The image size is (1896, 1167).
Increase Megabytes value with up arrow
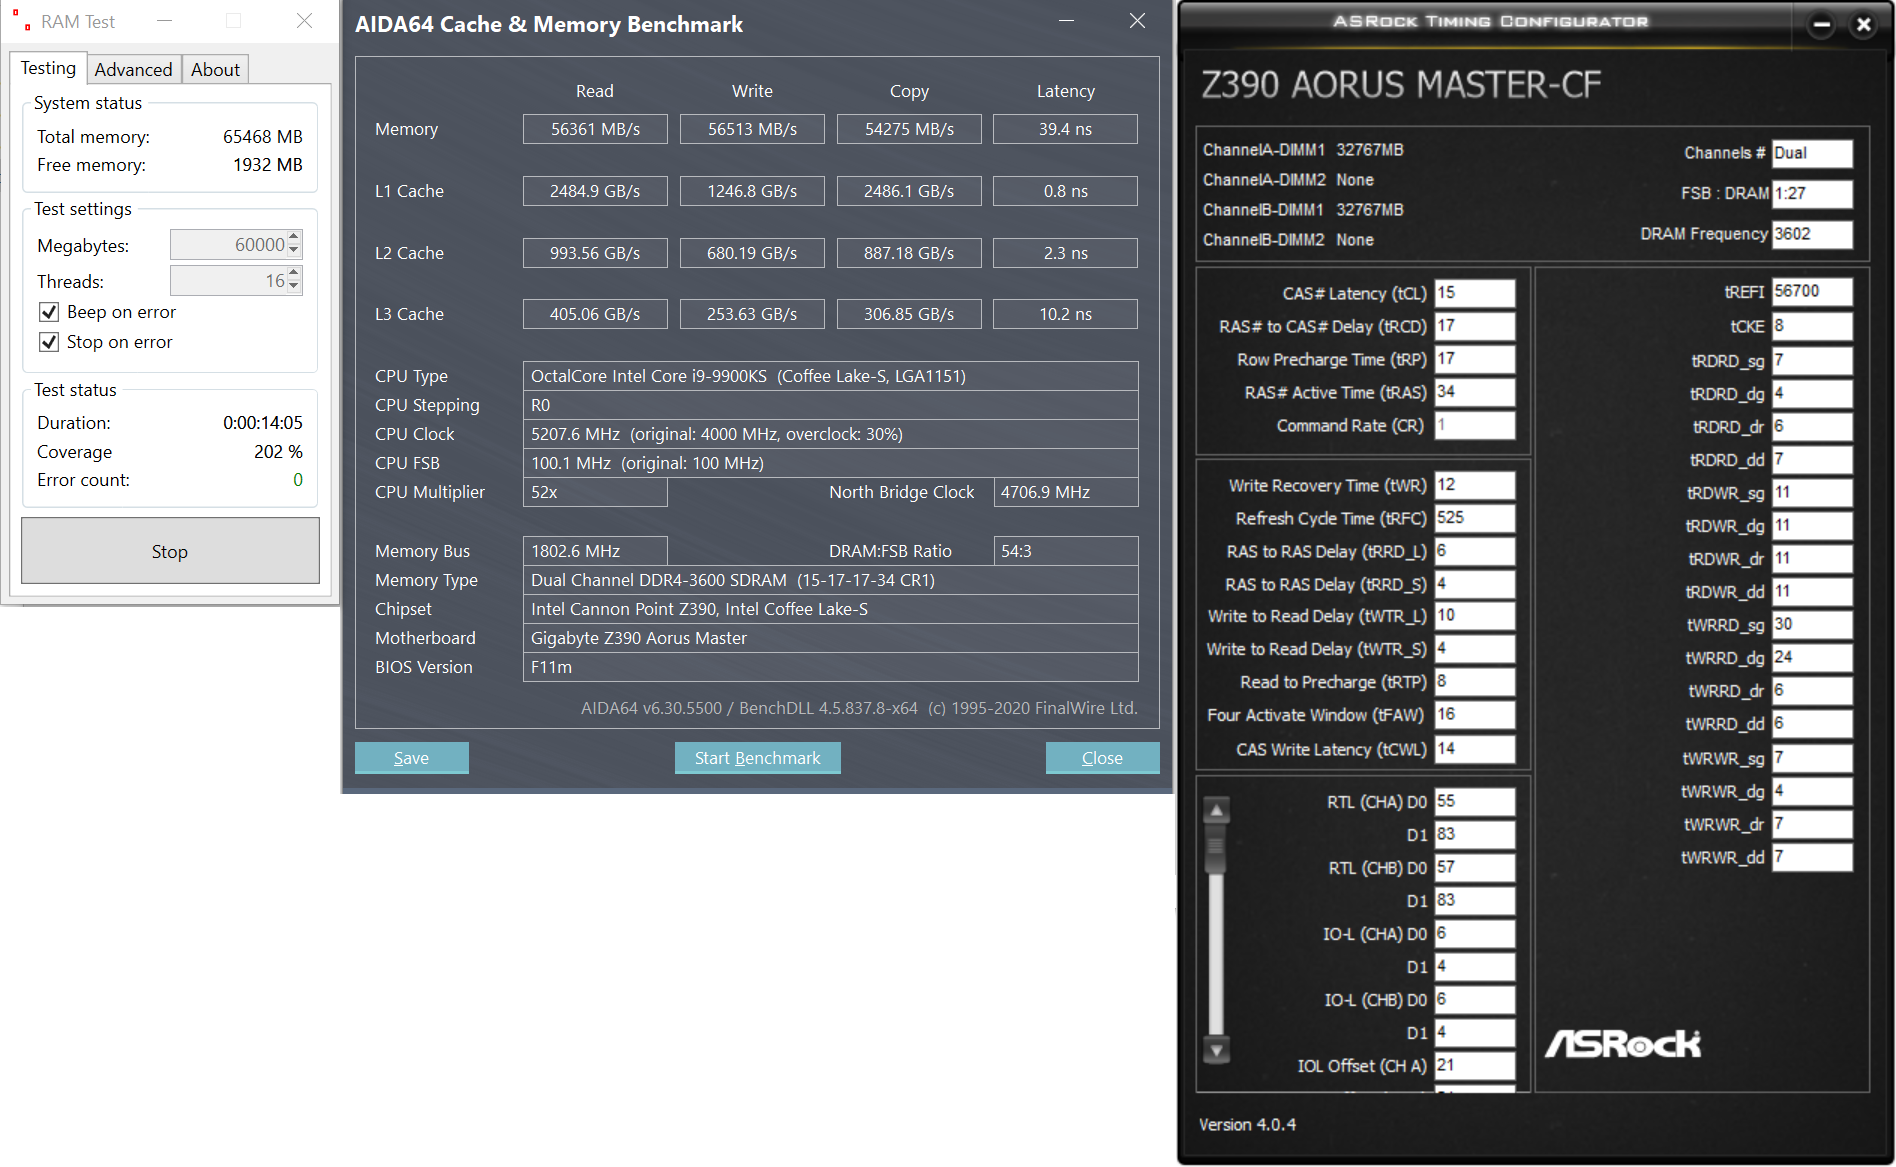coord(294,238)
